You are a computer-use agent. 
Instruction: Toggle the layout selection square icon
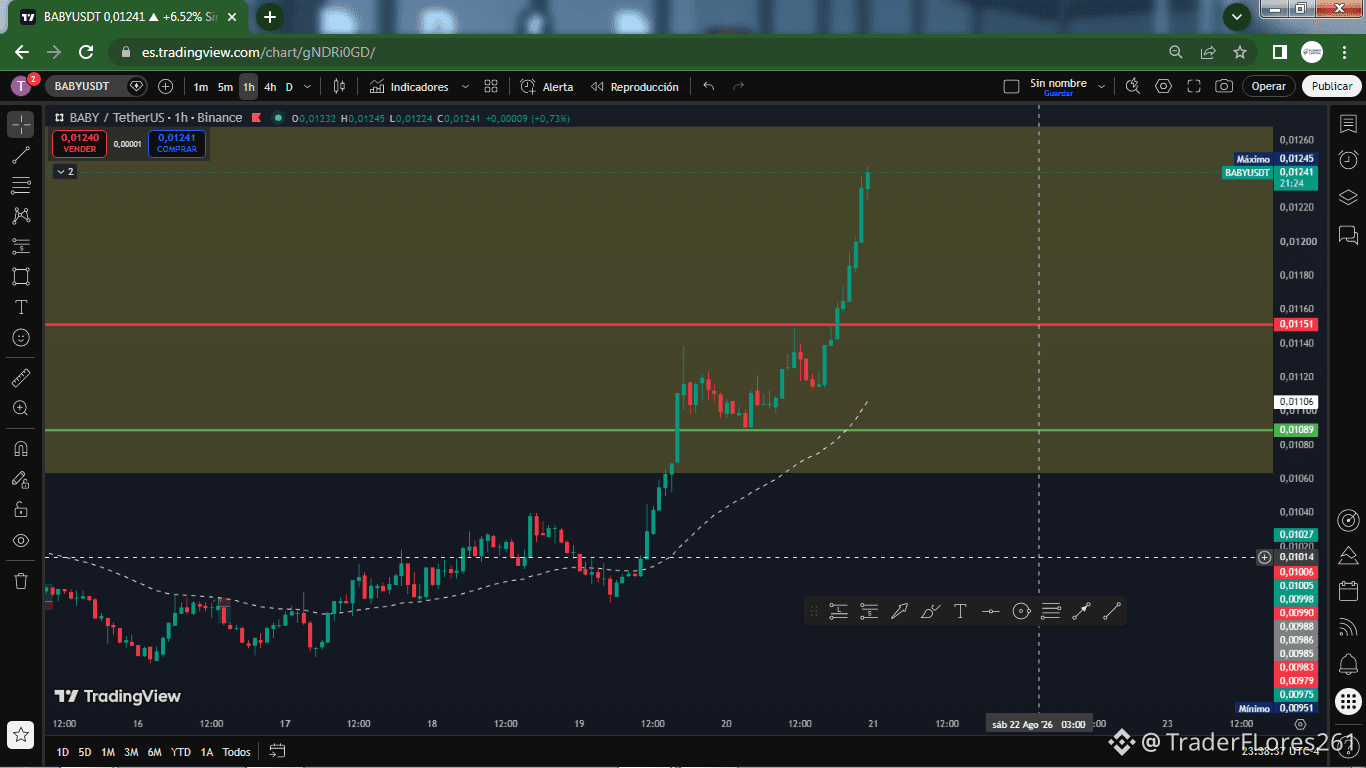(1011, 87)
